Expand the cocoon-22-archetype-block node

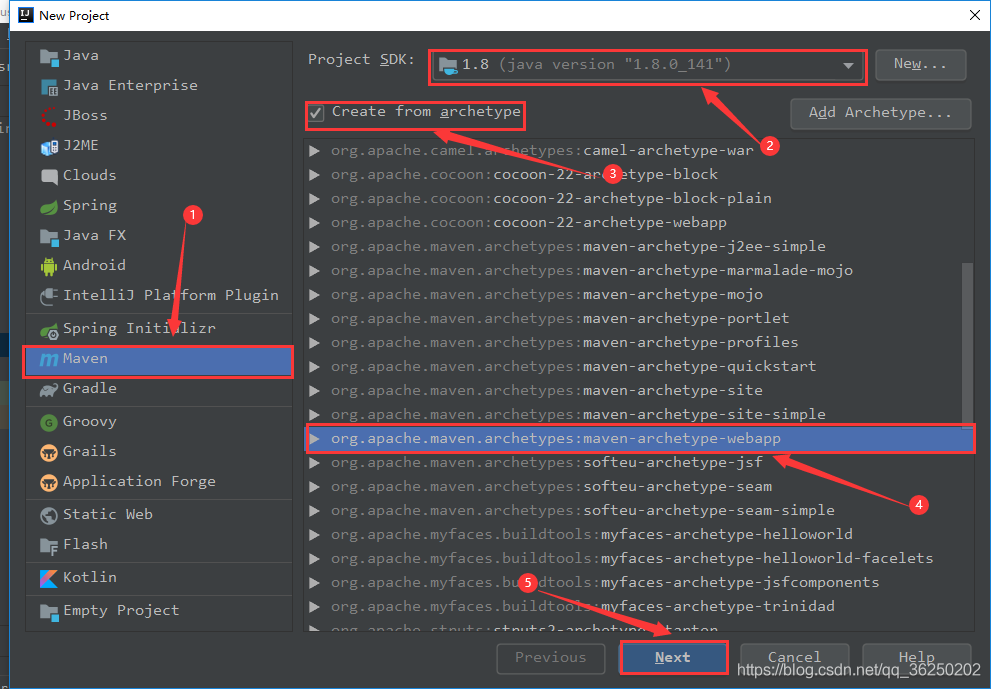[x=314, y=175]
